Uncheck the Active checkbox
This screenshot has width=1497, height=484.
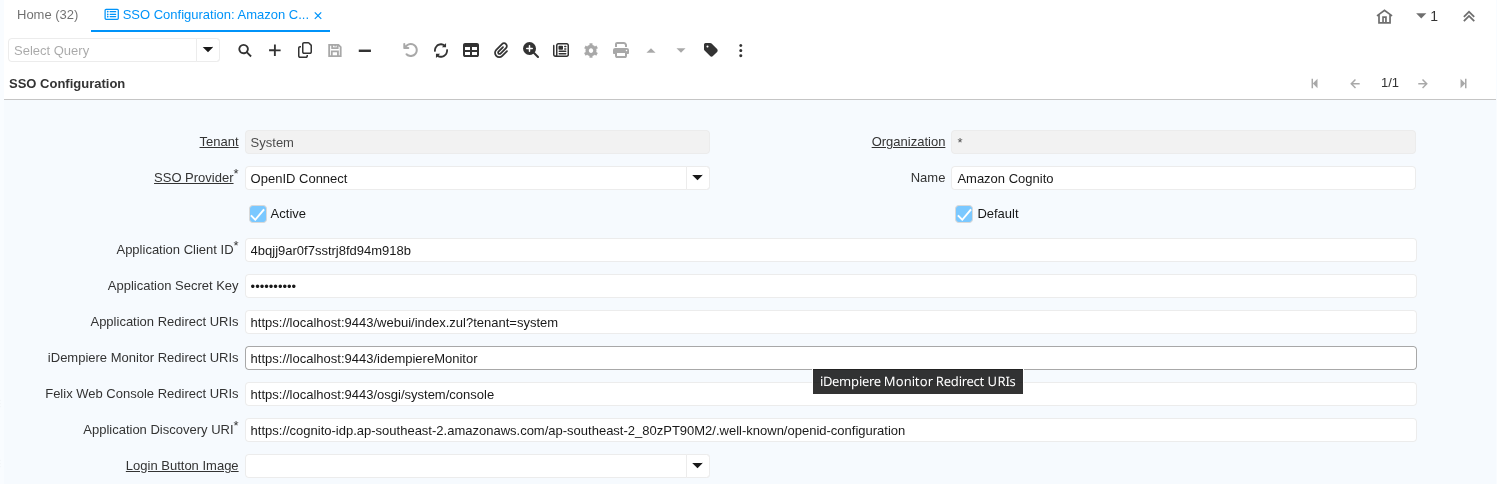click(258, 213)
